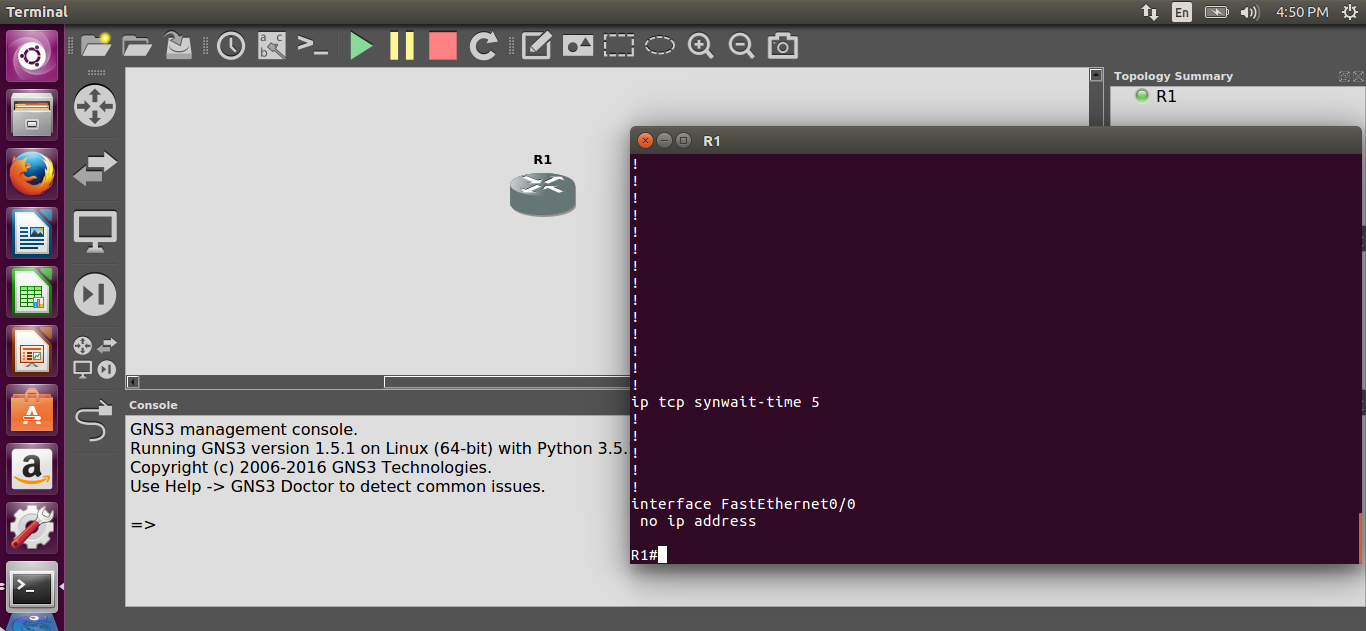Viewport: 1366px width, 631px height.
Task: Suspend all devices with yellow pause button
Action: (402, 46)
